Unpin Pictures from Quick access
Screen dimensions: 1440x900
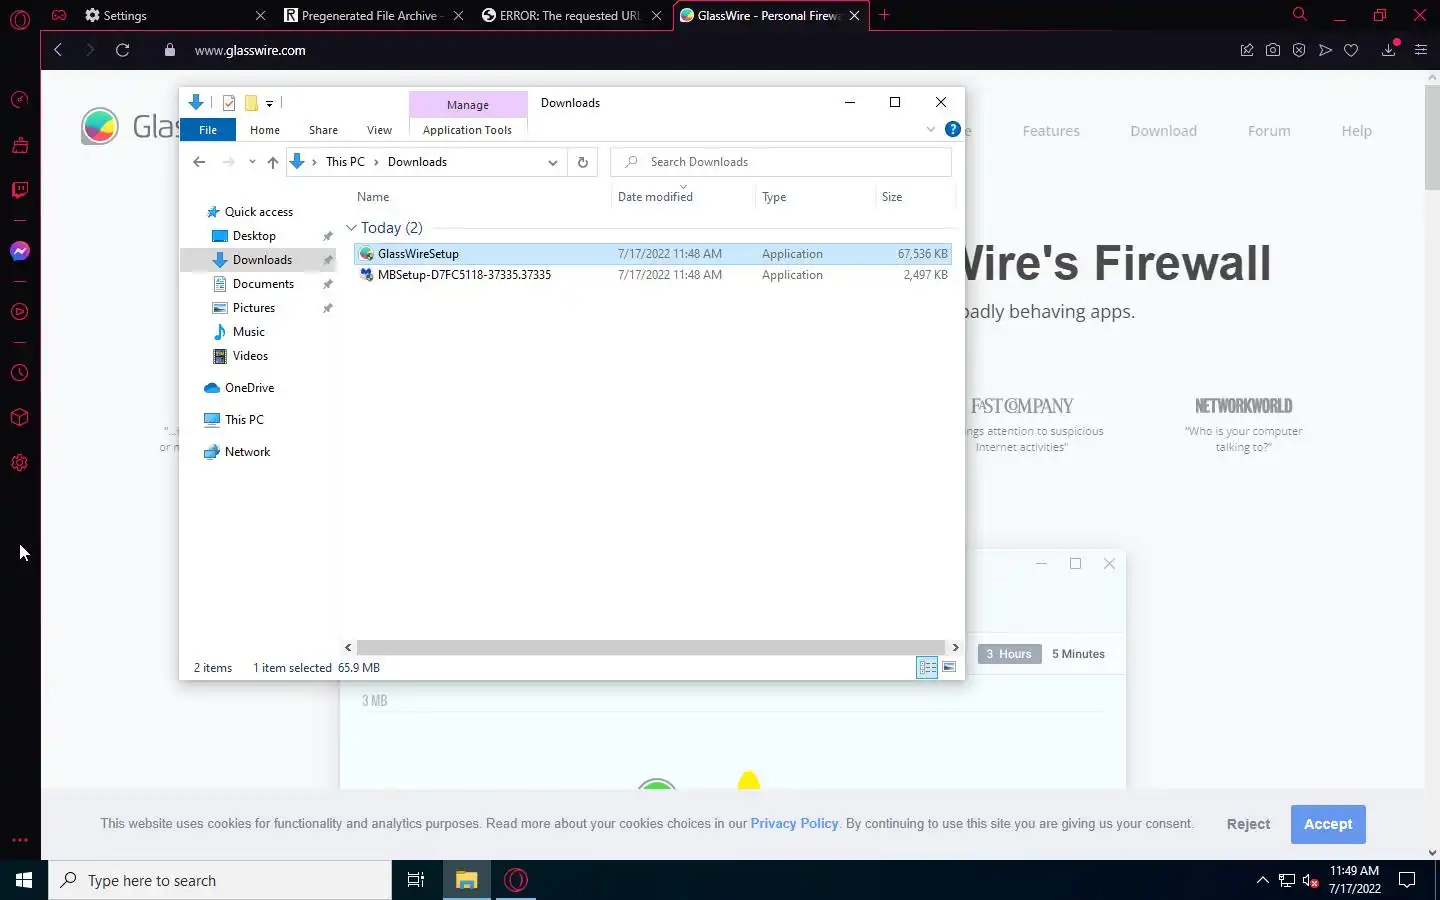coord(327,308)
